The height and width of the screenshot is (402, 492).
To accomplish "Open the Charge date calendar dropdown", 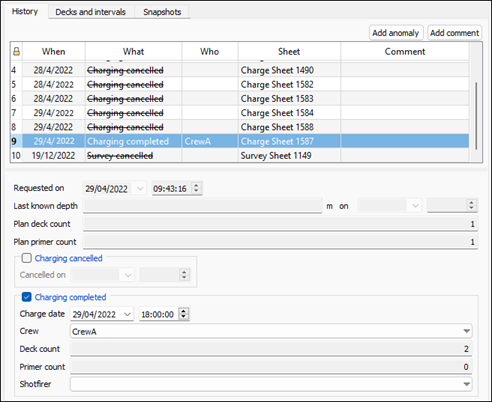I will click(127, 314).
